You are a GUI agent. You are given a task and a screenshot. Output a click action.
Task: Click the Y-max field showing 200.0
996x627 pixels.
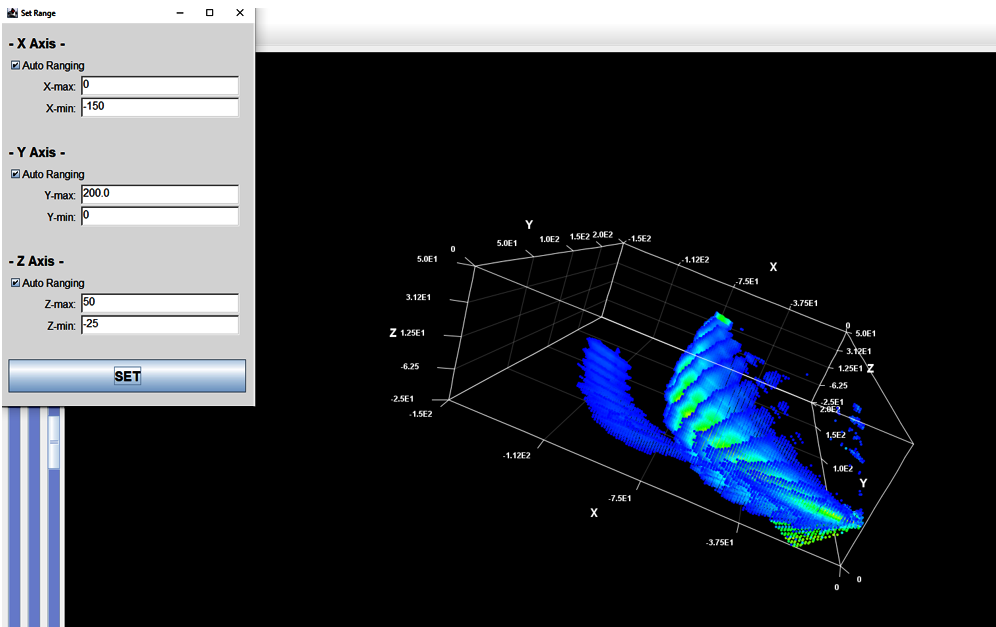click(x=160, y=194)
